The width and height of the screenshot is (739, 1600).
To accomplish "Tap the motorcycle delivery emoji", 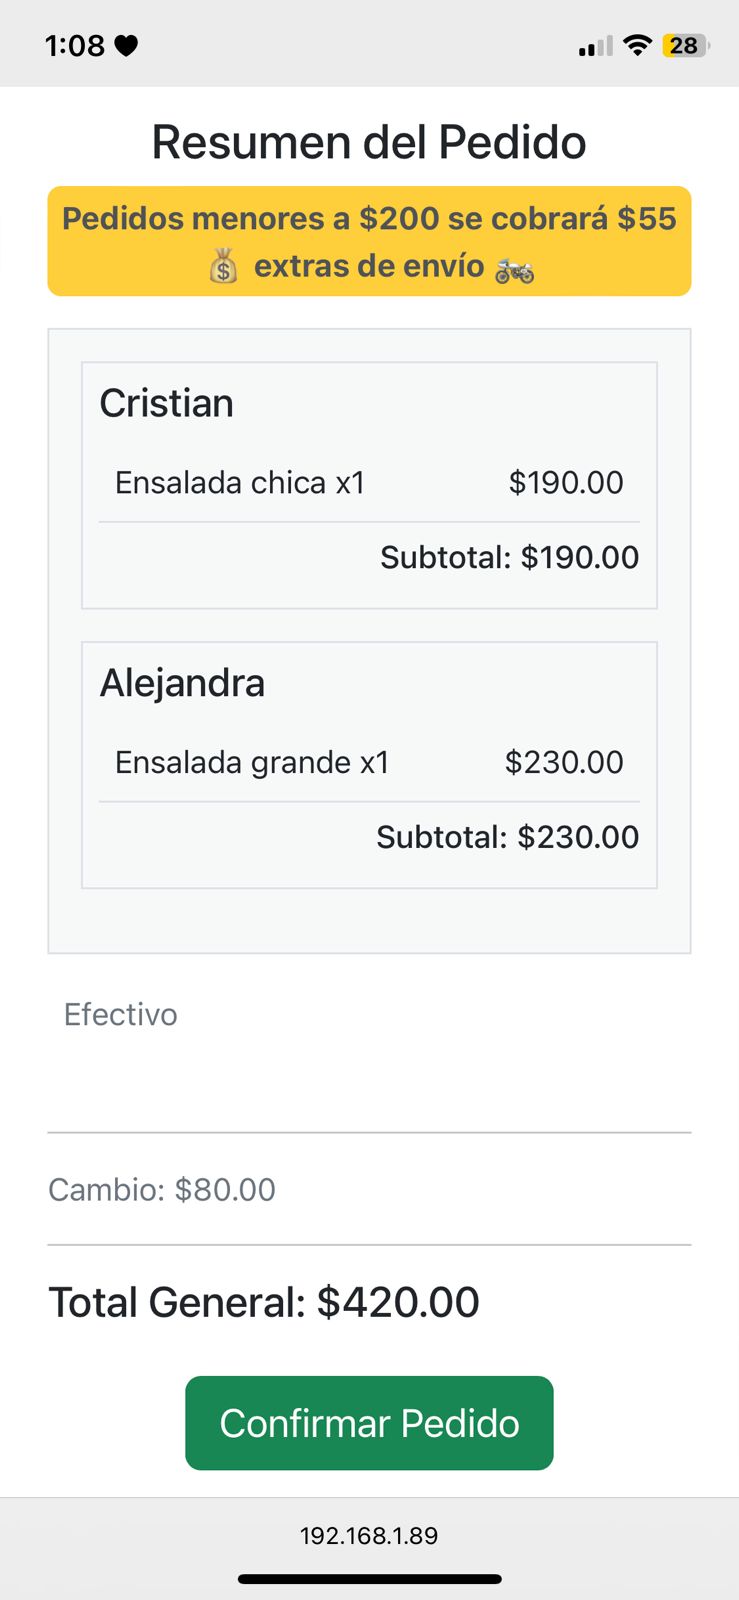I will (515, 268).
